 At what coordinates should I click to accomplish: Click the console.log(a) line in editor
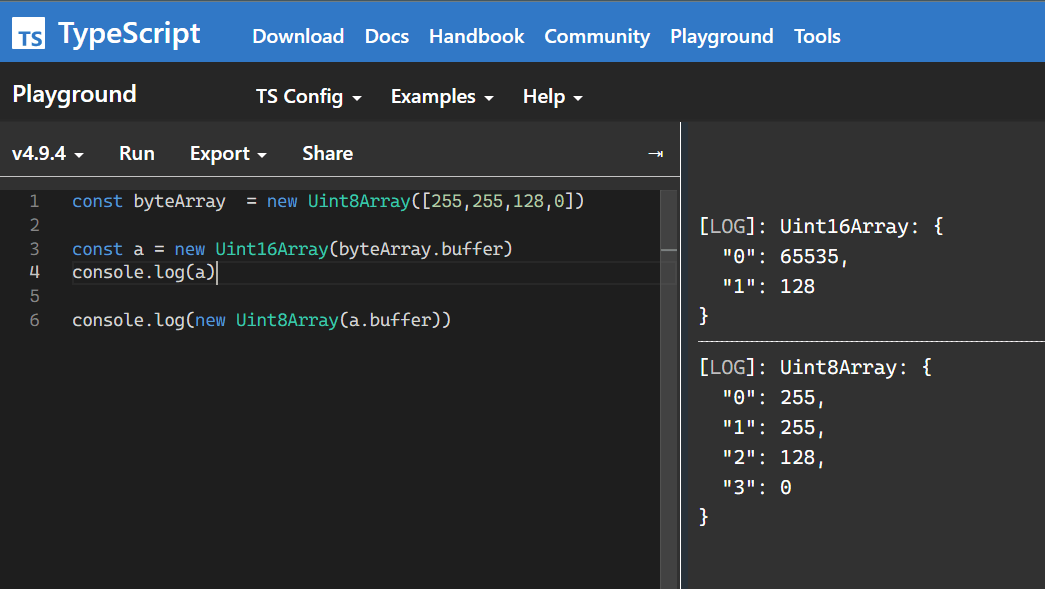click(143, 273)
